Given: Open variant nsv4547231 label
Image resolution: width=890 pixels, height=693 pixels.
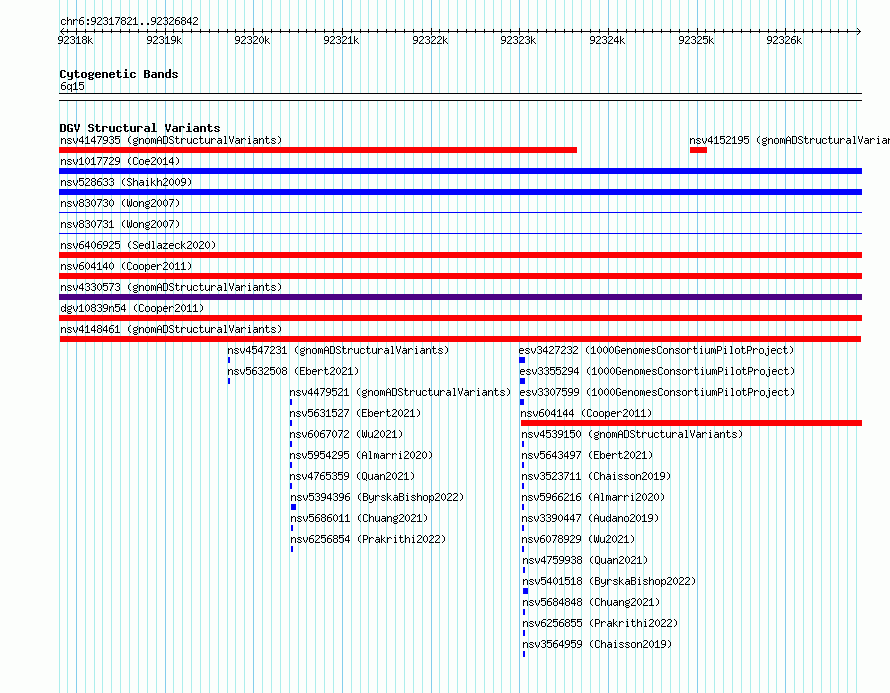Looking at the screenshot, I should click(338, 350).
